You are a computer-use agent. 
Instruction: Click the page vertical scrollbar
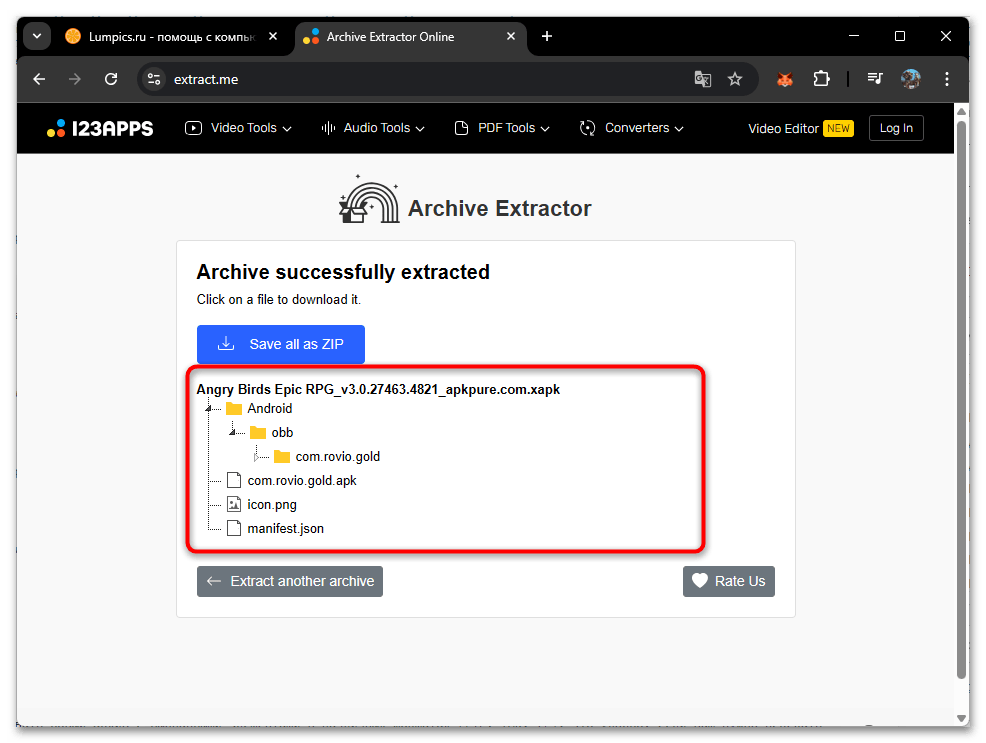(x=961, y=399)
